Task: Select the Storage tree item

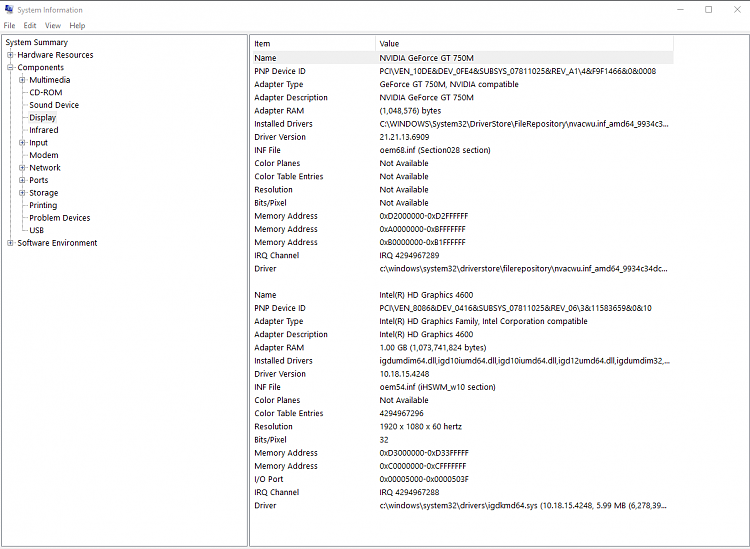Action: (x=44, y=193)
